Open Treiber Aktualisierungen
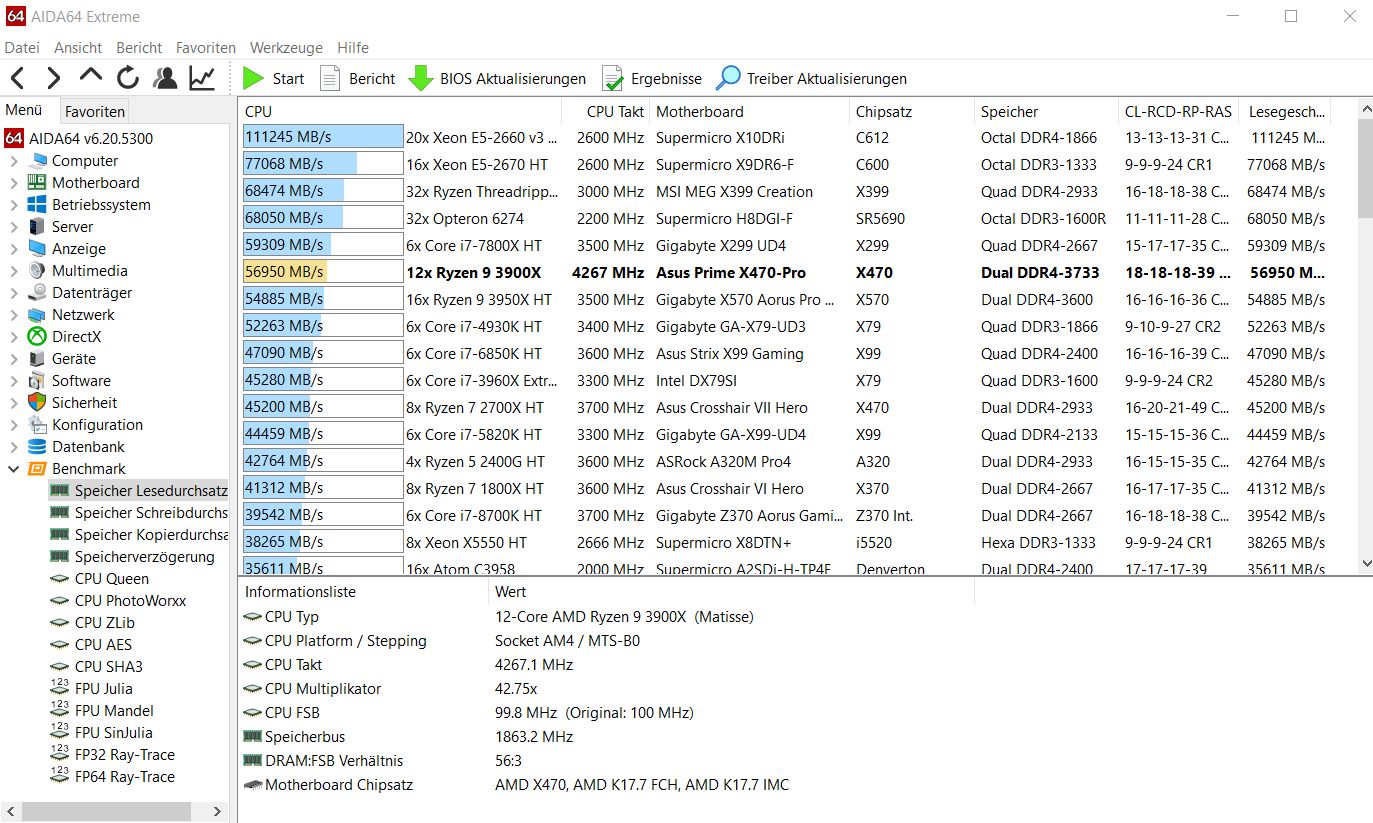The width and height of the screenshot is (1373, 823). 812,78
